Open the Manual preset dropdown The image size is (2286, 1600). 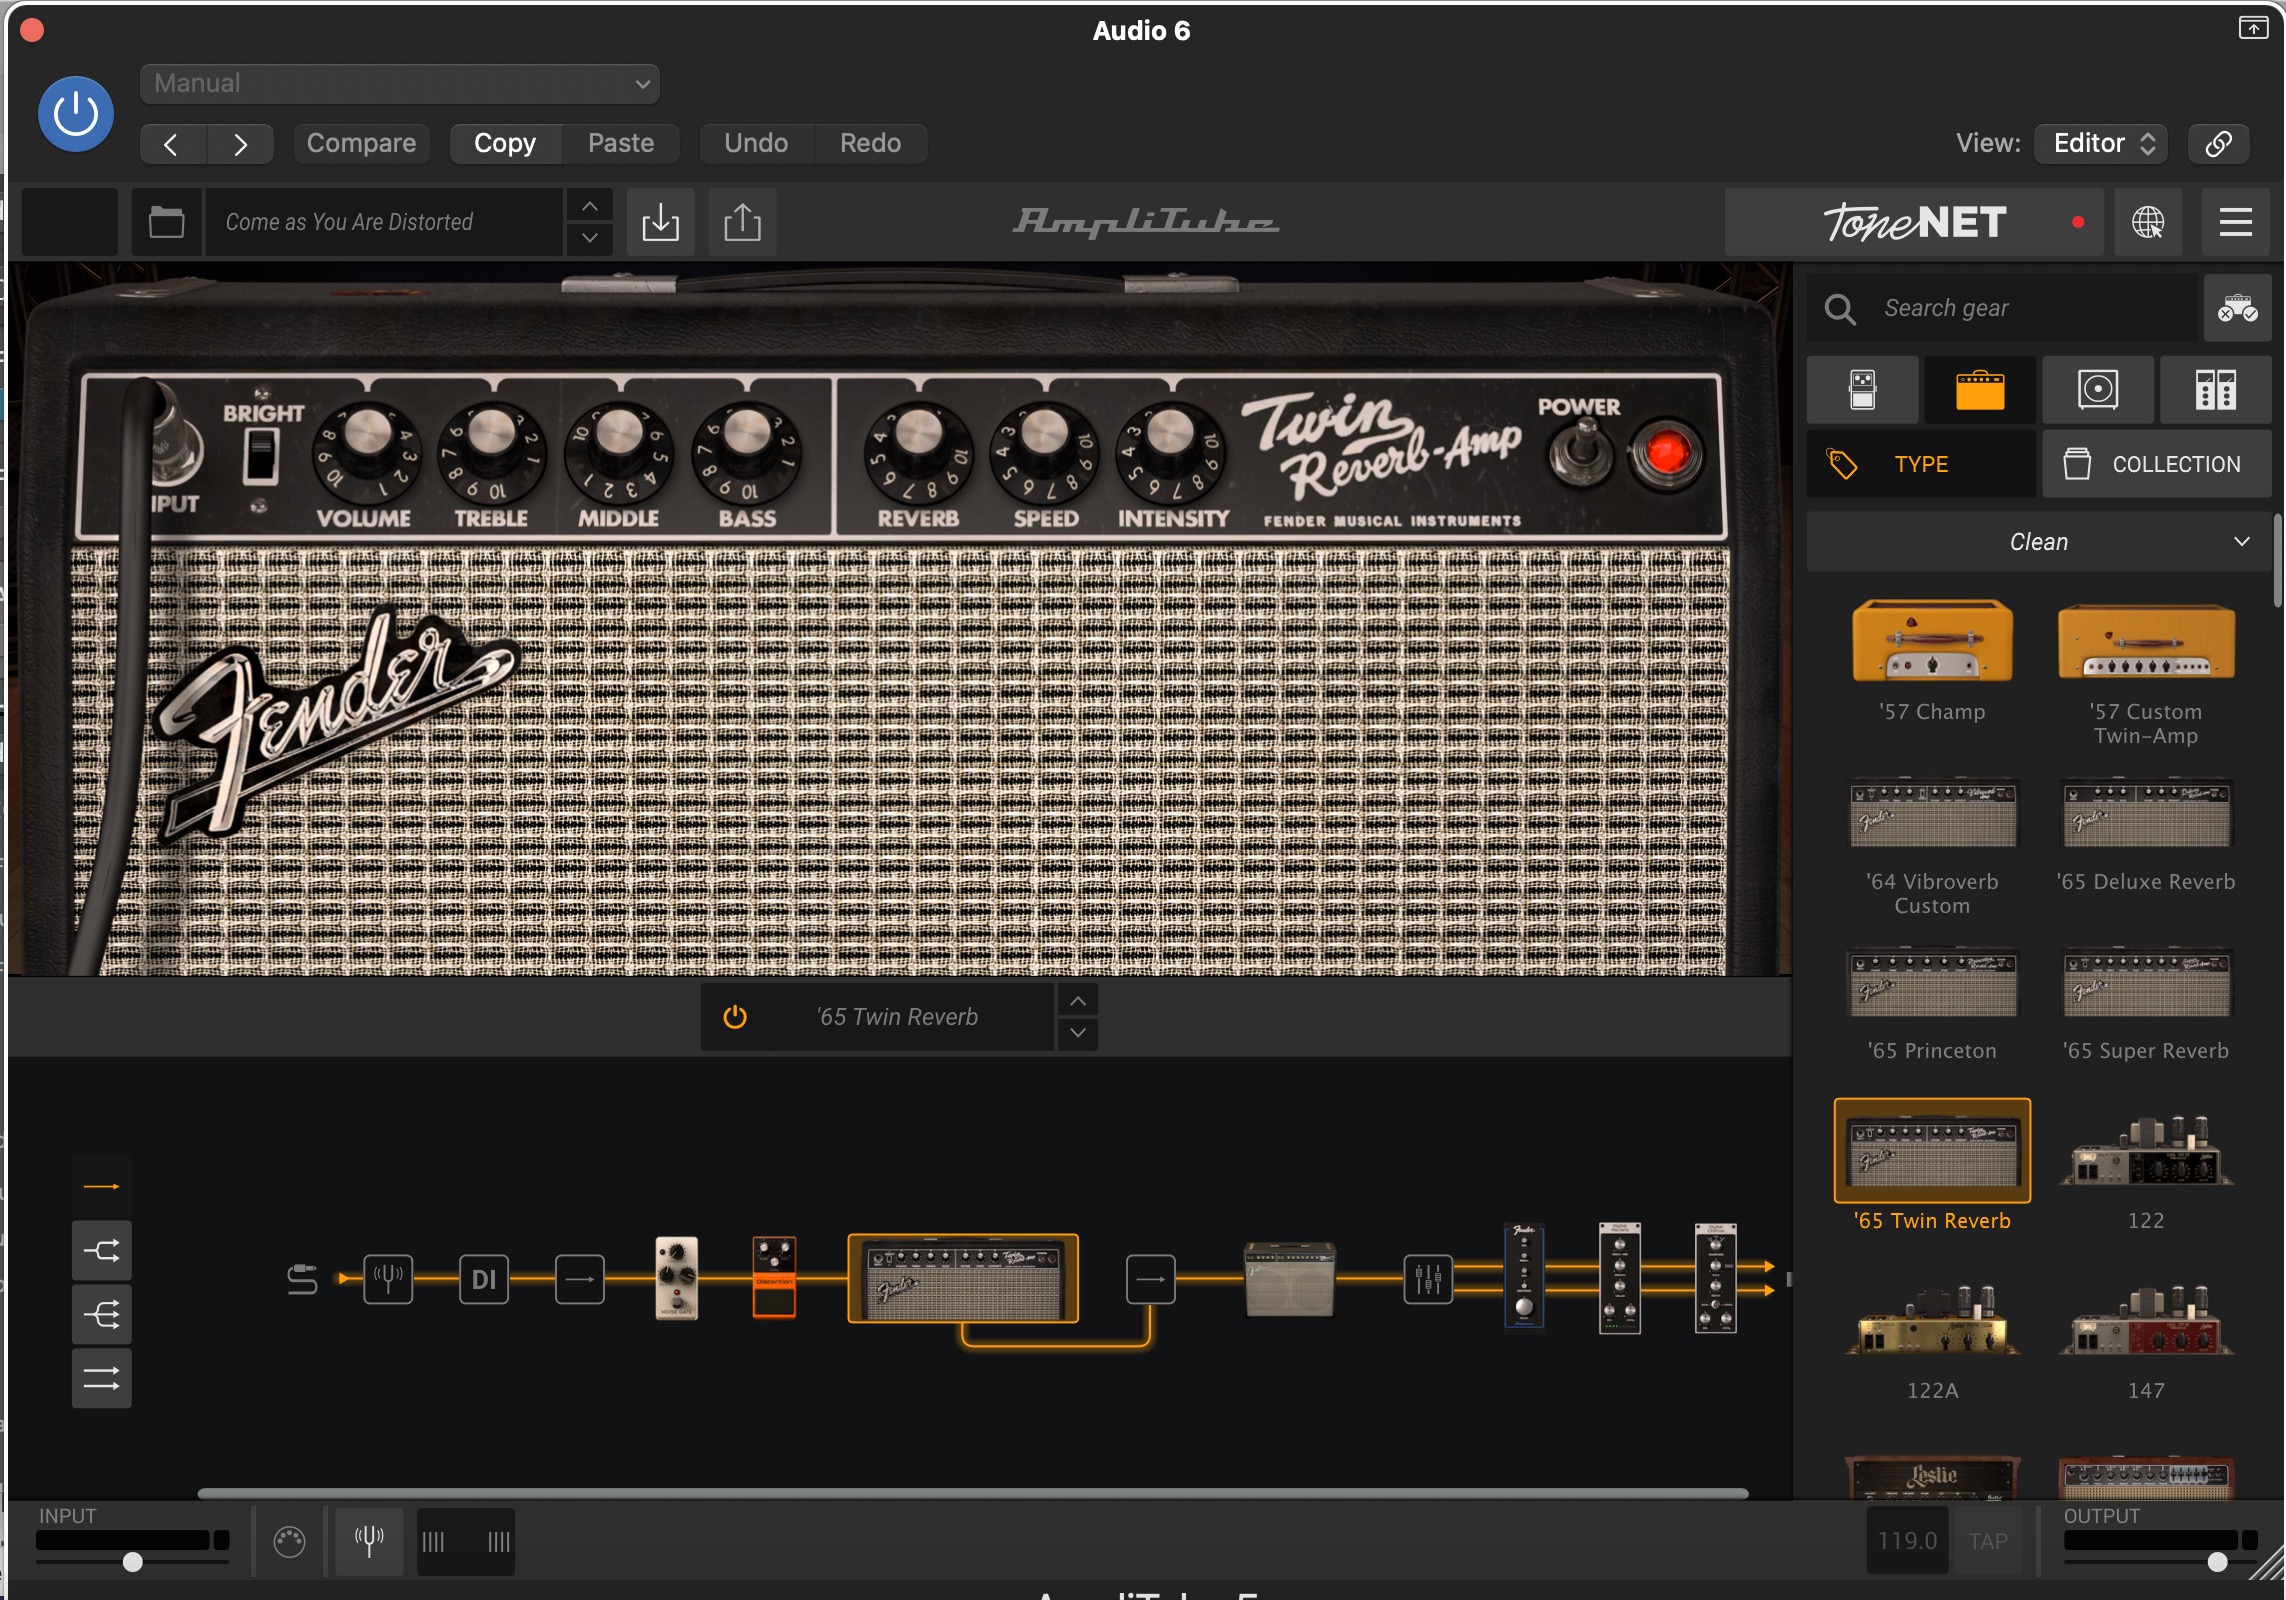coord(399,83)
